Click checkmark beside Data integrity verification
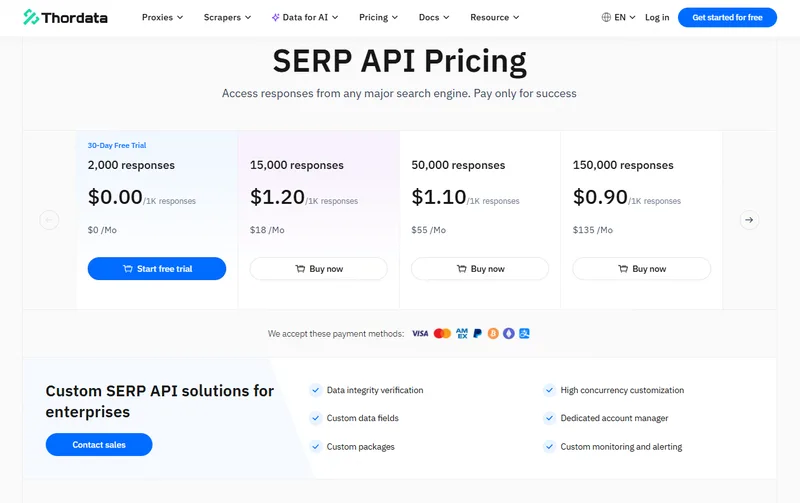This screenshot has width=800, height=503. (316, 390)
